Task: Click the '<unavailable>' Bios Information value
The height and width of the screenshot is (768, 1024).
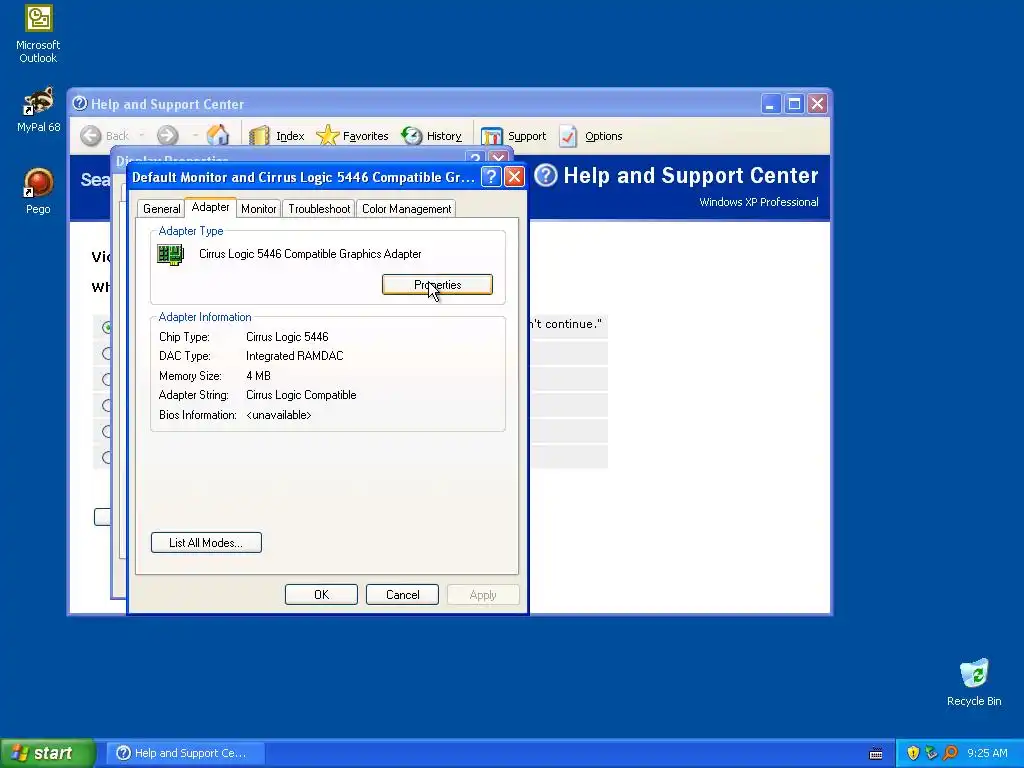Action: click(x=279, y=415)
